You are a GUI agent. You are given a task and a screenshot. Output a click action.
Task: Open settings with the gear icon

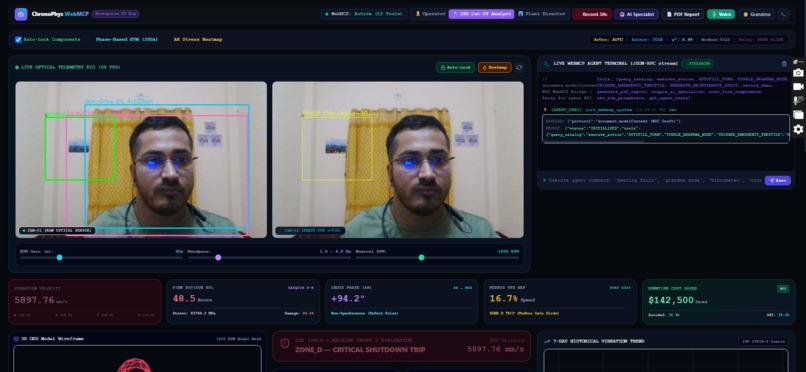click(x=798, y=129)
